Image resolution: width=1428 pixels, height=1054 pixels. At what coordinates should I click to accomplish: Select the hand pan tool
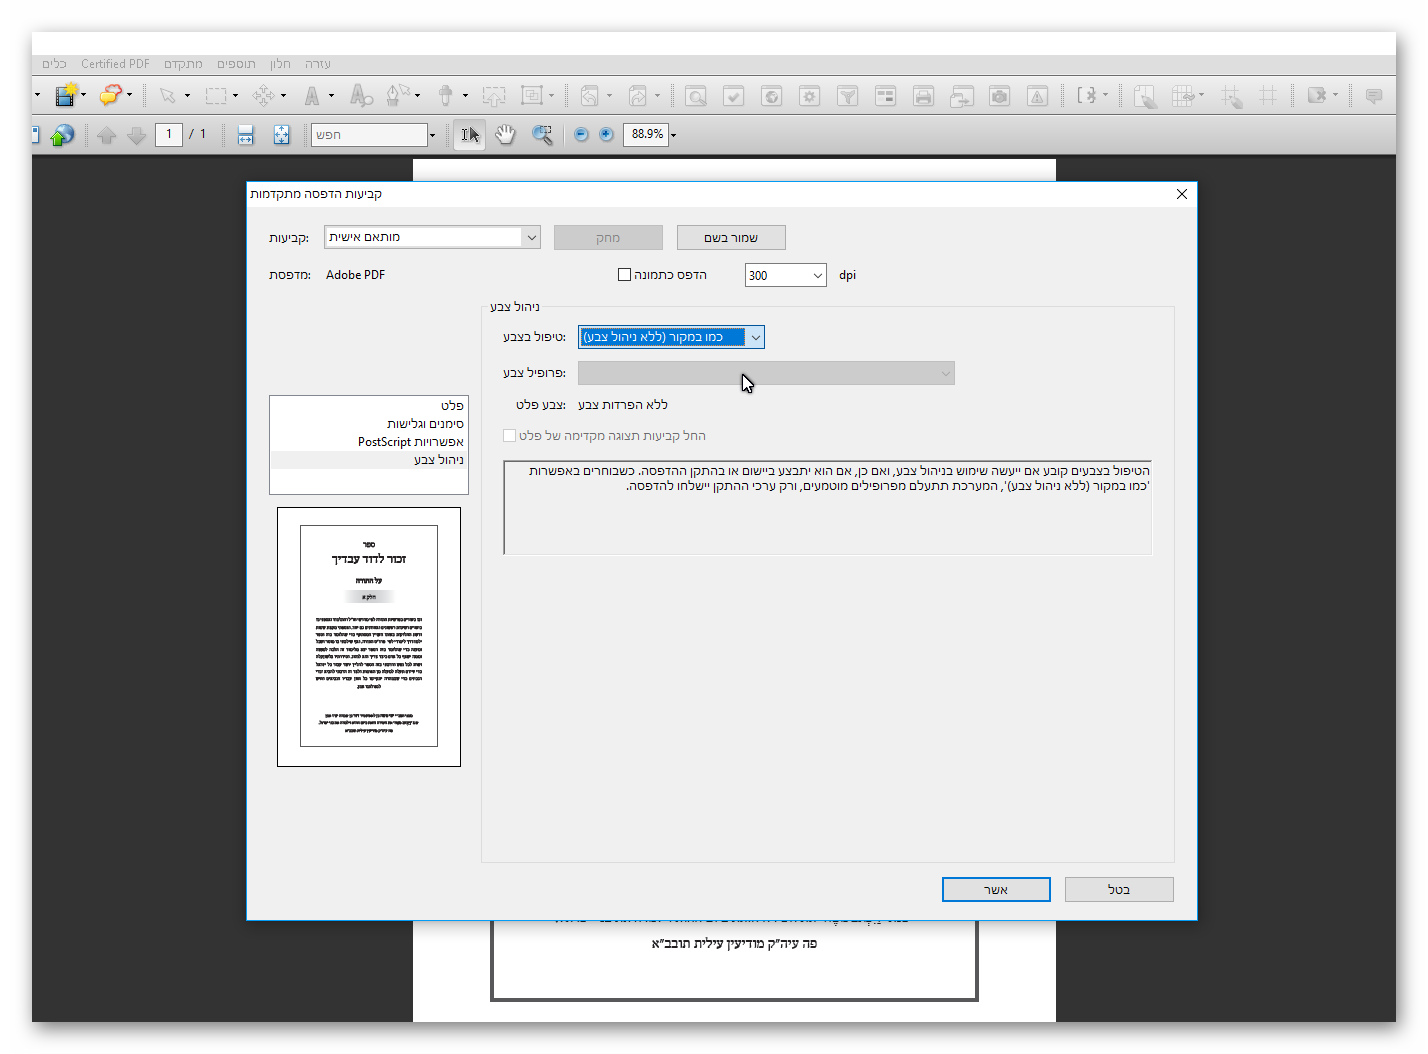[506, 135]
